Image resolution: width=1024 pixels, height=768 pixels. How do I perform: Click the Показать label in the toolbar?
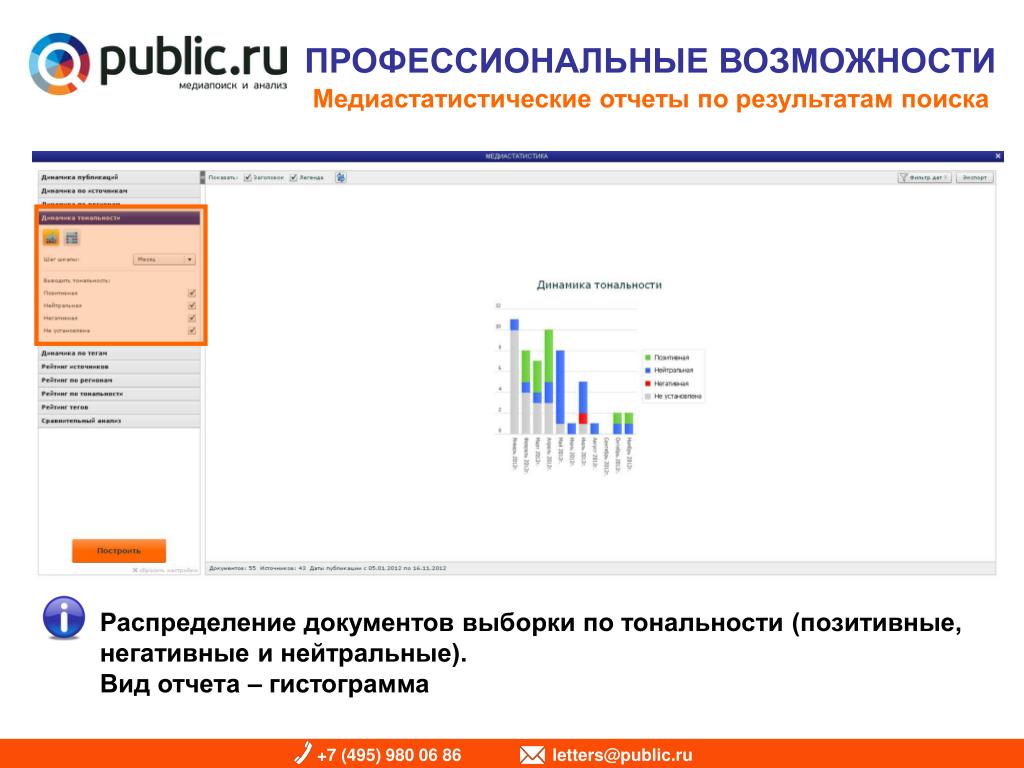(x=223, y=178)
